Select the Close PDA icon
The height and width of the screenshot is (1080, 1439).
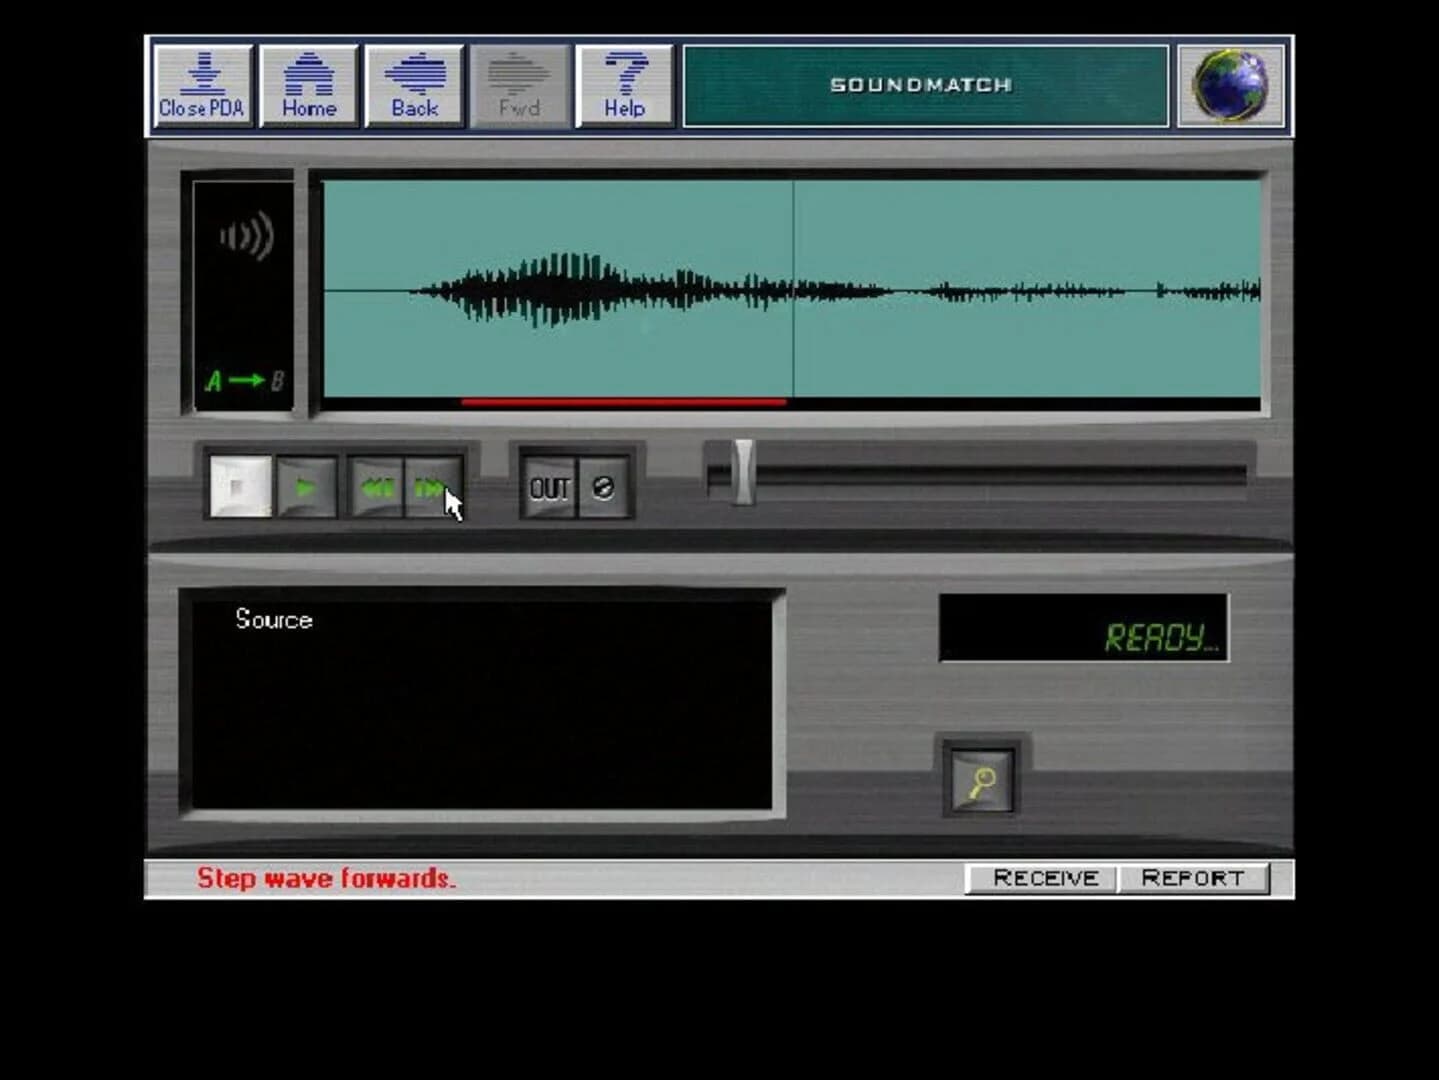click(x=203, y=85)
